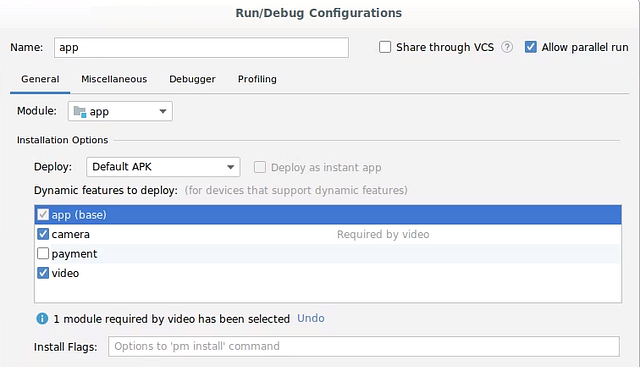The image size is (640, 367).
Task: Toggle the app (base) checkbox
Action: point(43,214)
